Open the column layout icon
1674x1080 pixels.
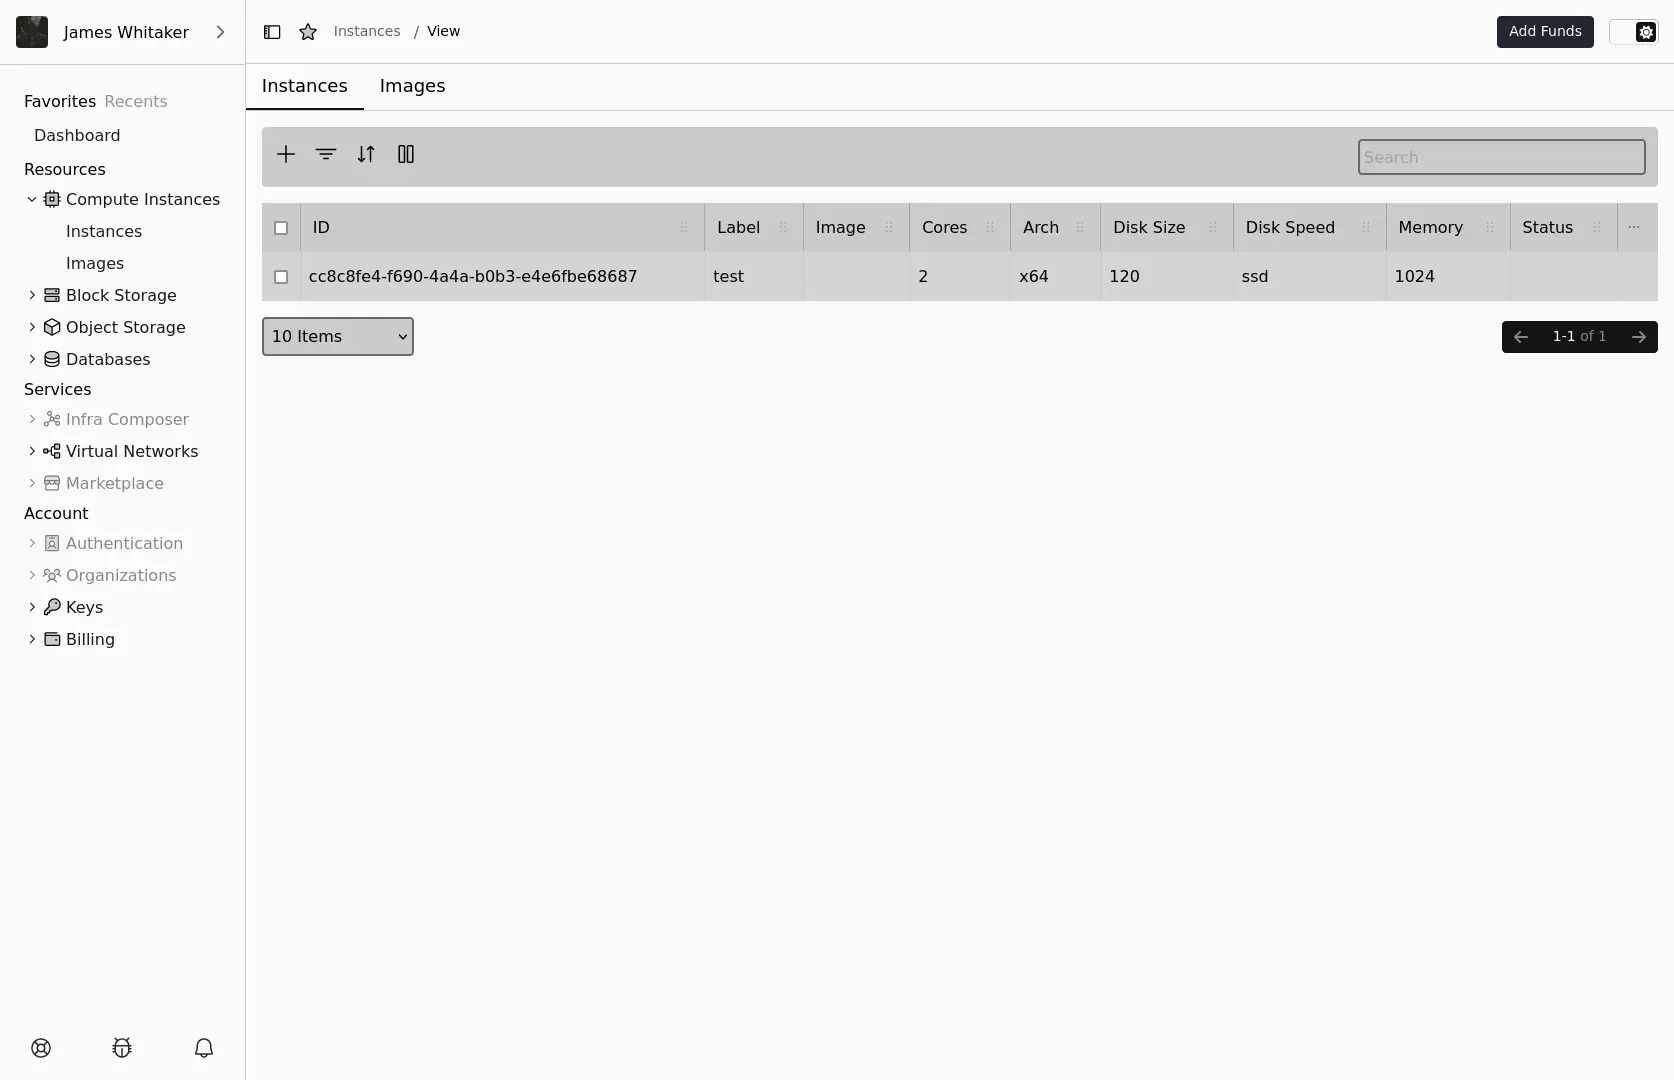pyautogui.click(x=406, y=155)
